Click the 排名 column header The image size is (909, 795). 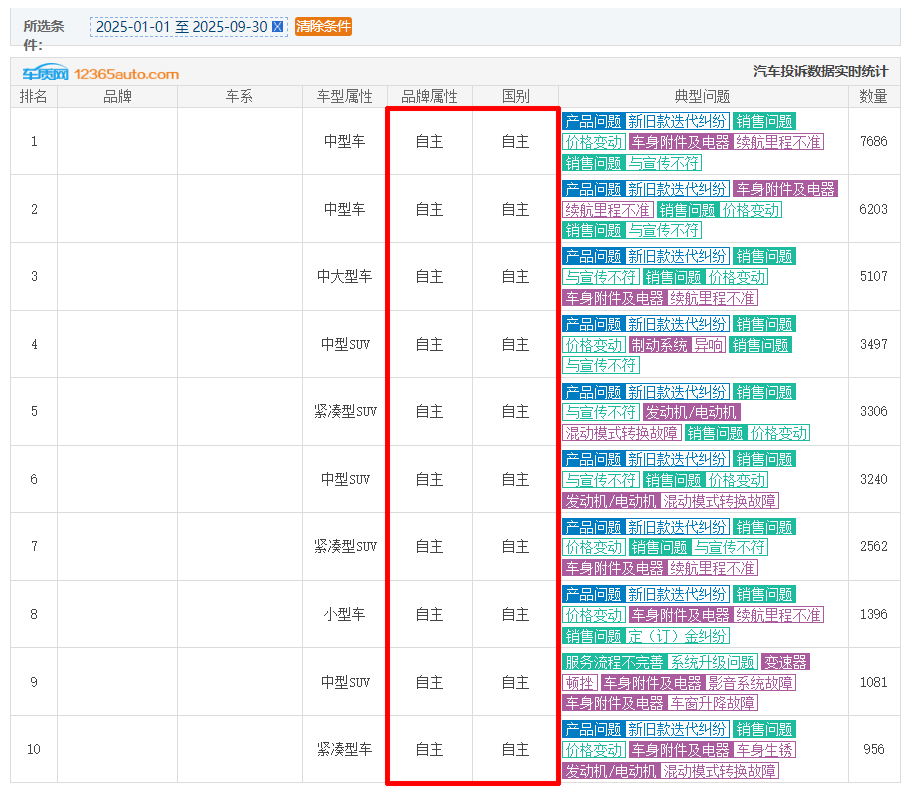(x=34, y=97)
